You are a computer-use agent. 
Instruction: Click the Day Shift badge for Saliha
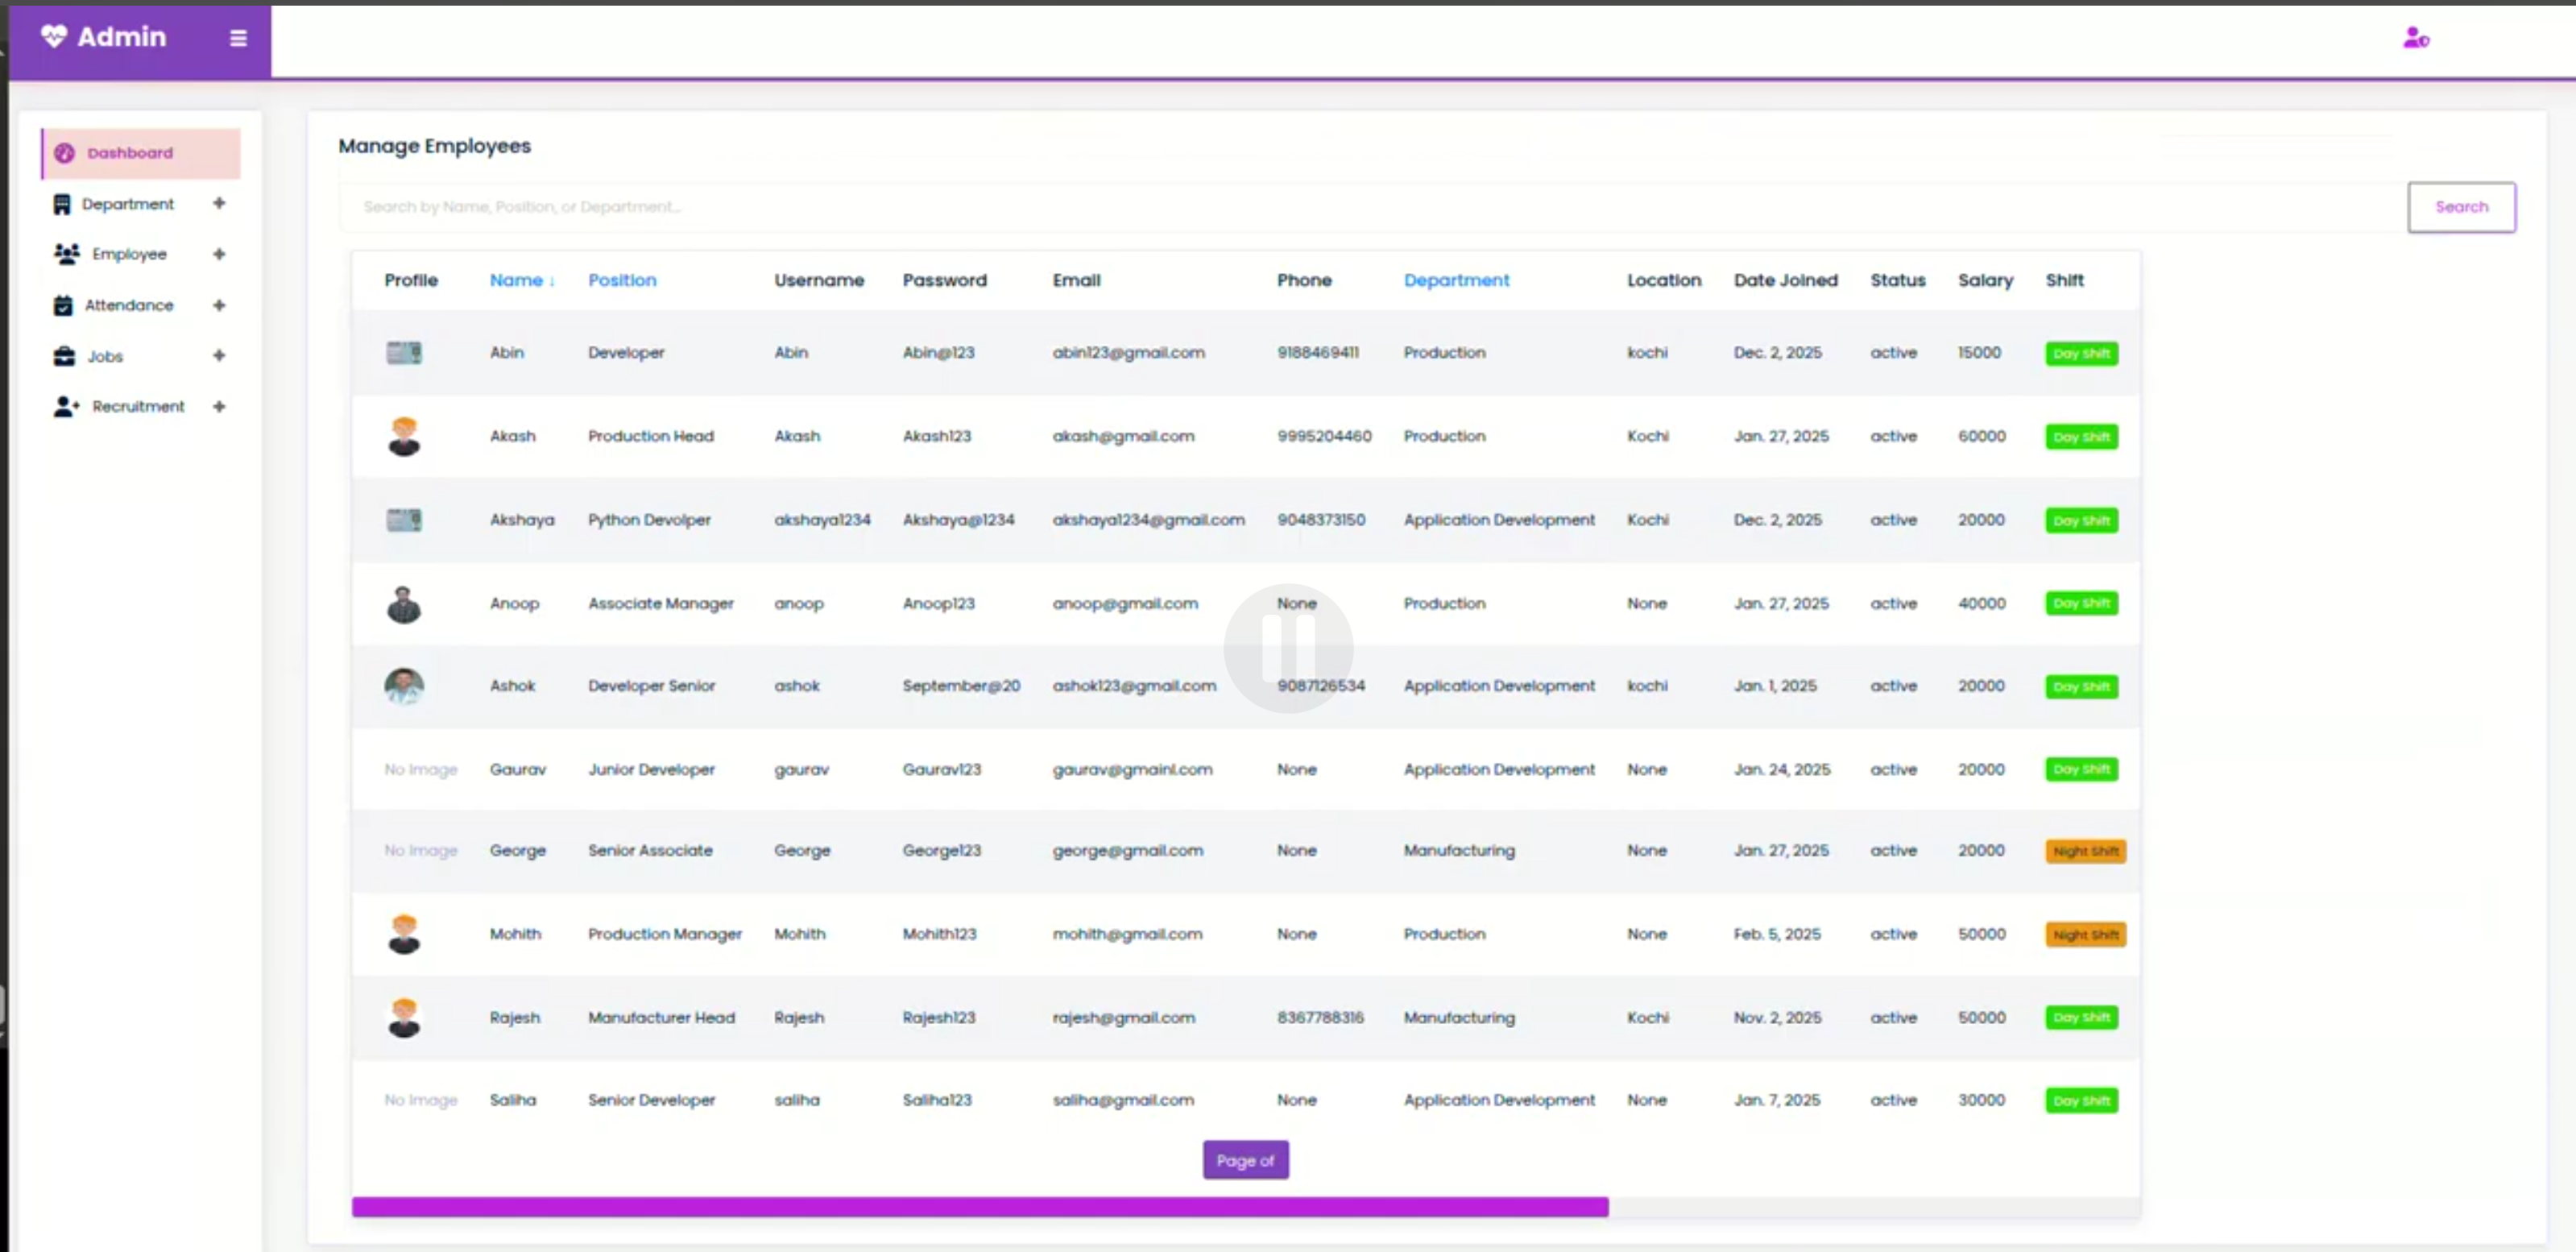click(2081, 1100)
